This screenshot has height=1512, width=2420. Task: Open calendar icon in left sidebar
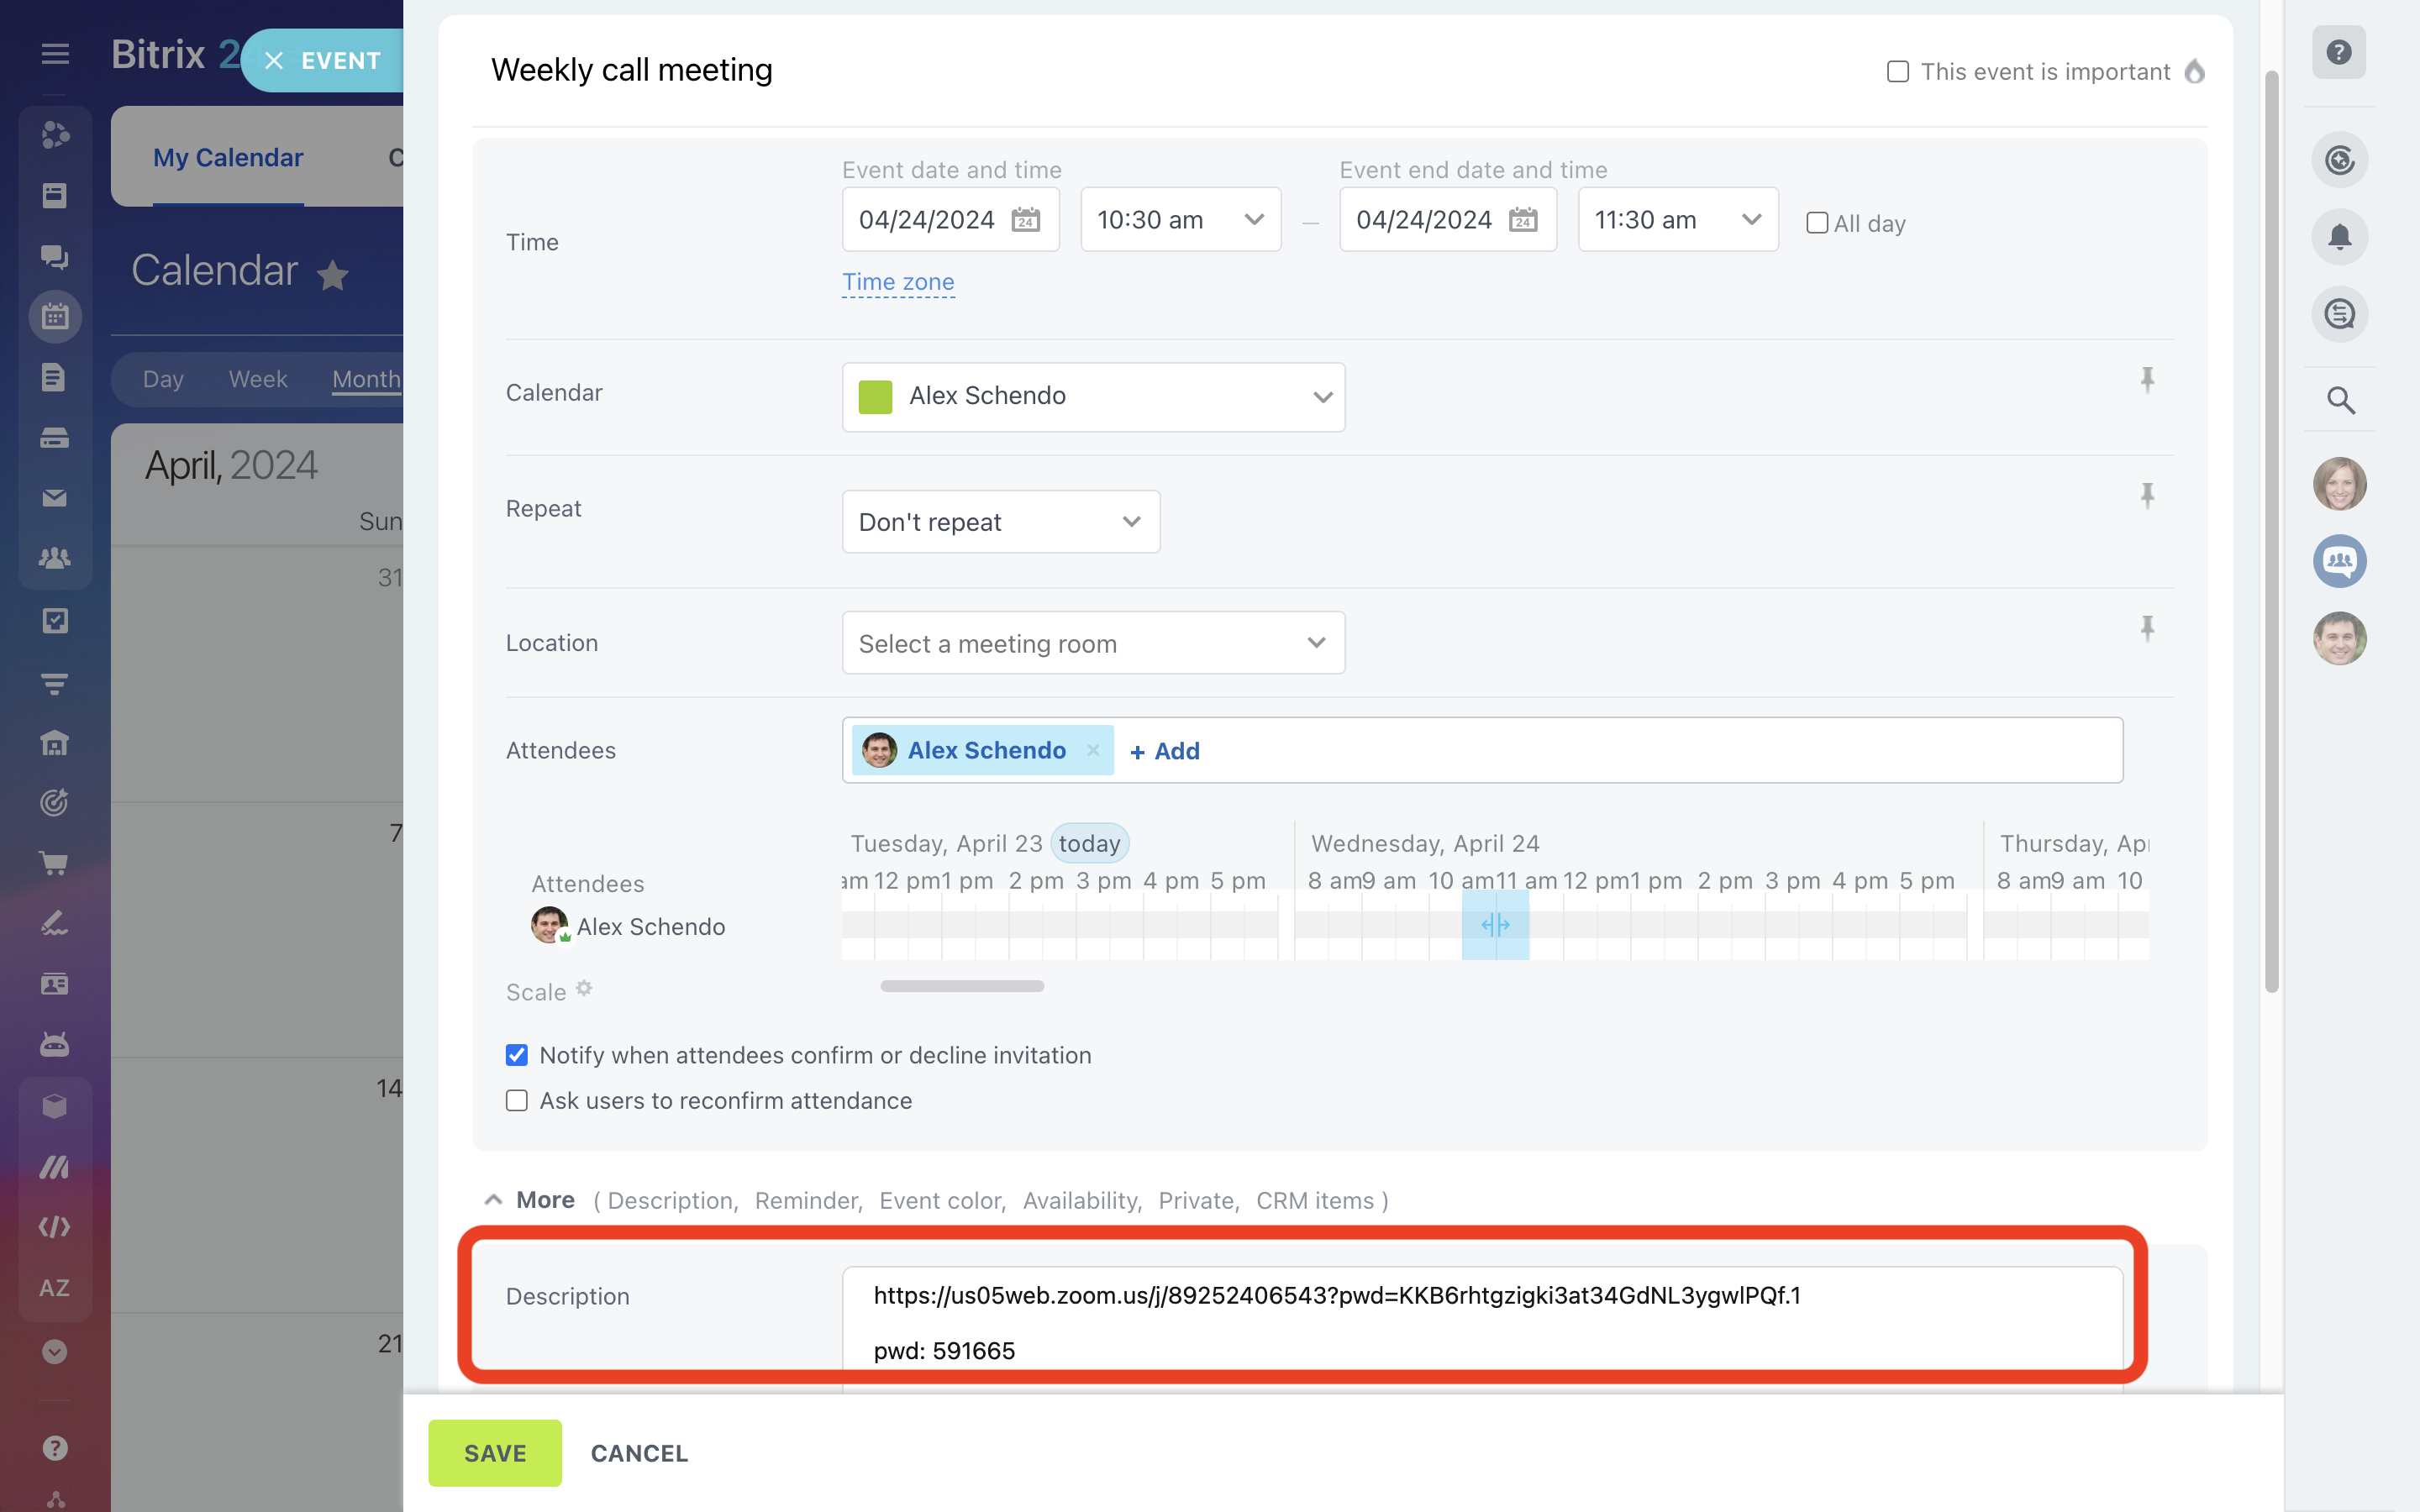point(55,317)
